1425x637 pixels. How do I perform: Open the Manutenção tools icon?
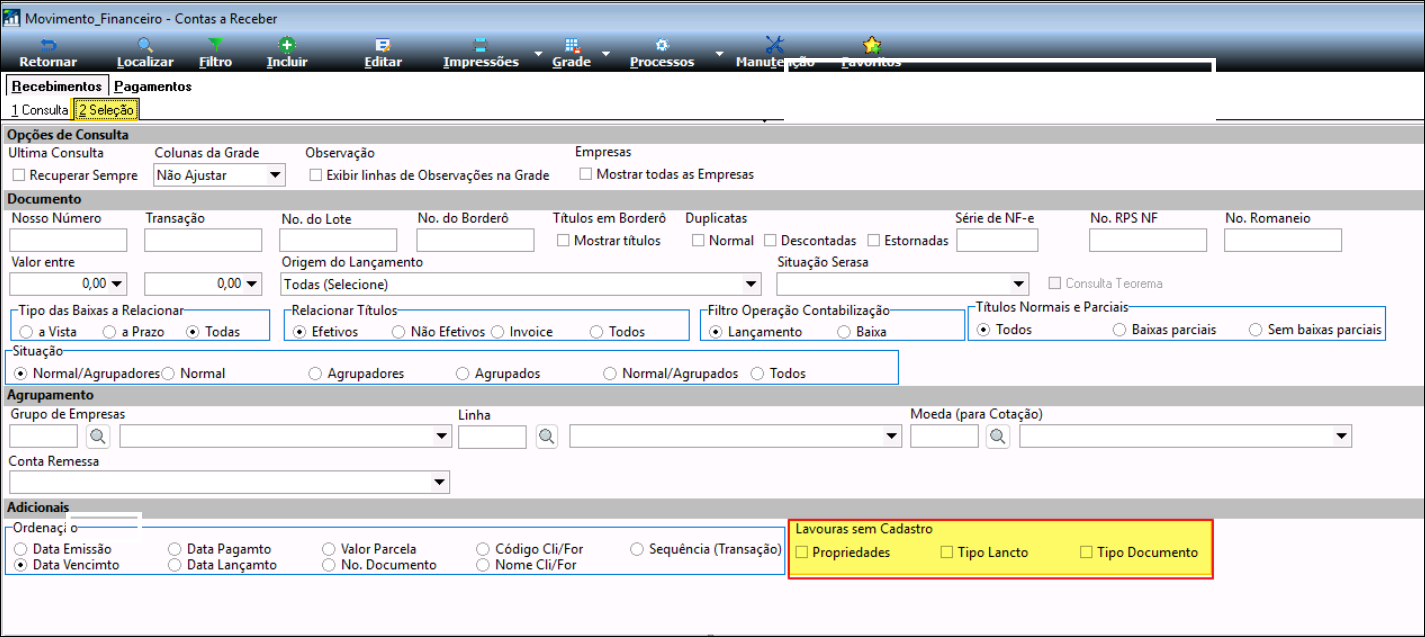(x=774, y=45)
